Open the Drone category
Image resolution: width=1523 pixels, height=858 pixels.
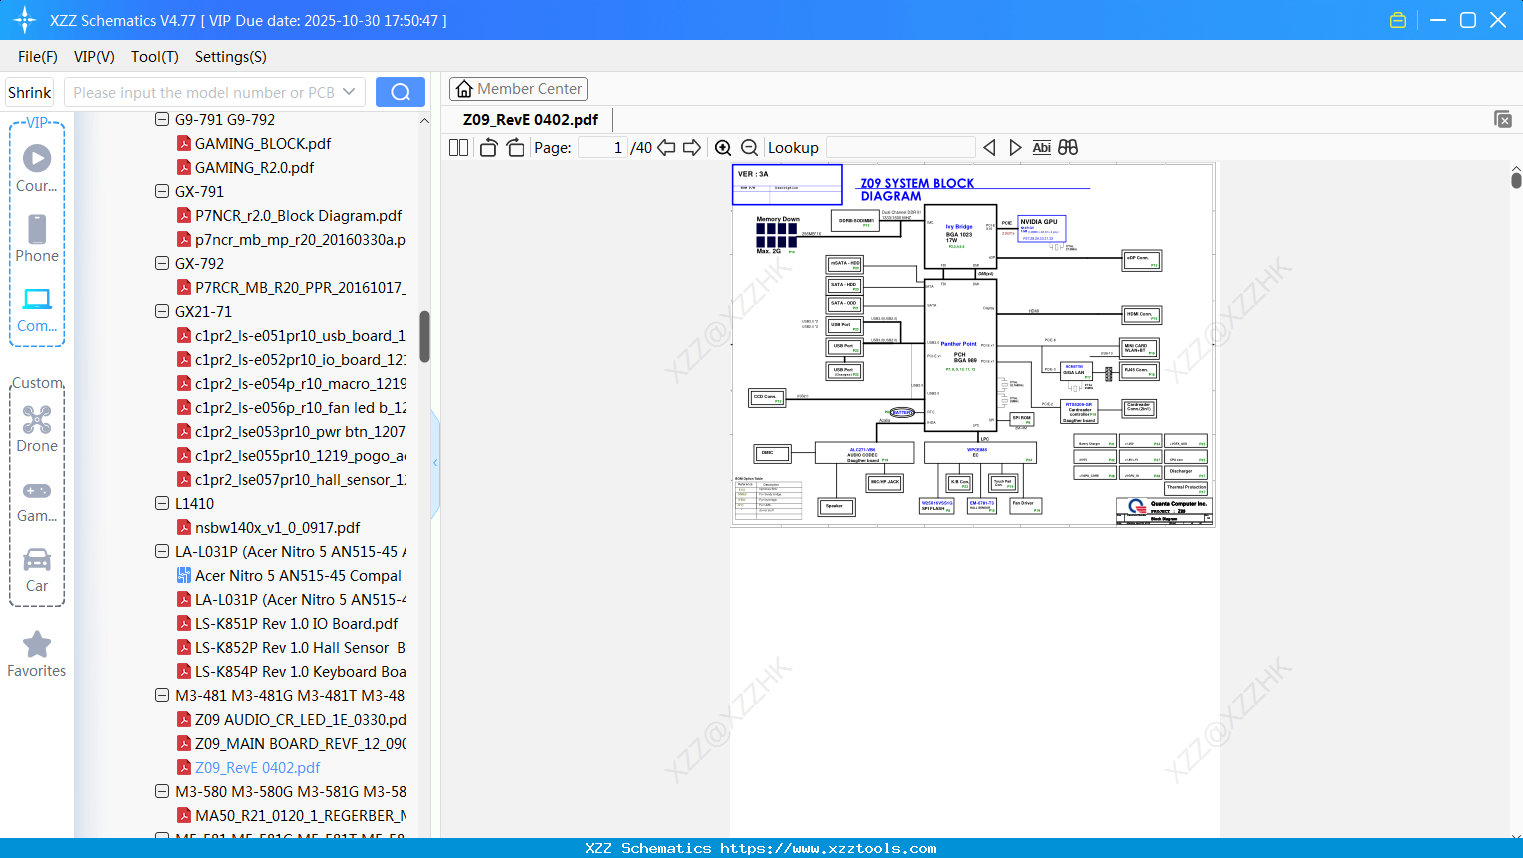pyautogui.click(x=37, y=429)
